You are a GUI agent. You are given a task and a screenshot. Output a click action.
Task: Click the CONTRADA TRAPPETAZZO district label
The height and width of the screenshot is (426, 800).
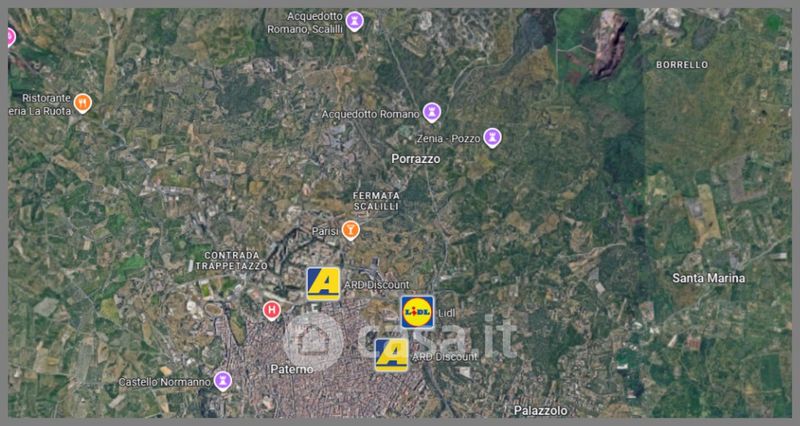coord(231,261)
